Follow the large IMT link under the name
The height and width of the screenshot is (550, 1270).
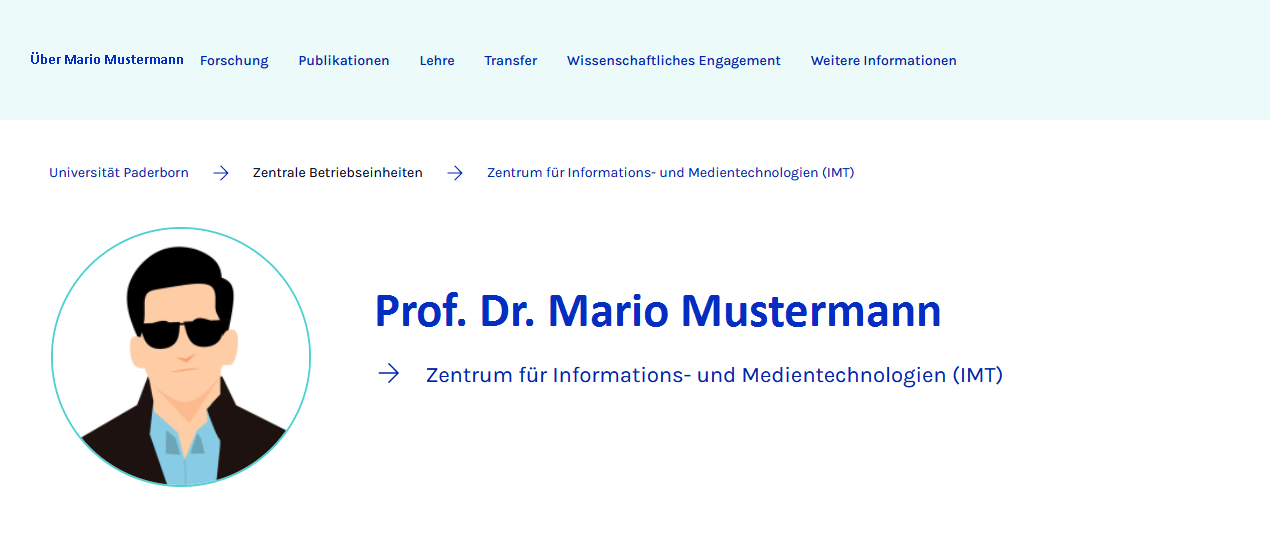(x=714, y=375)
